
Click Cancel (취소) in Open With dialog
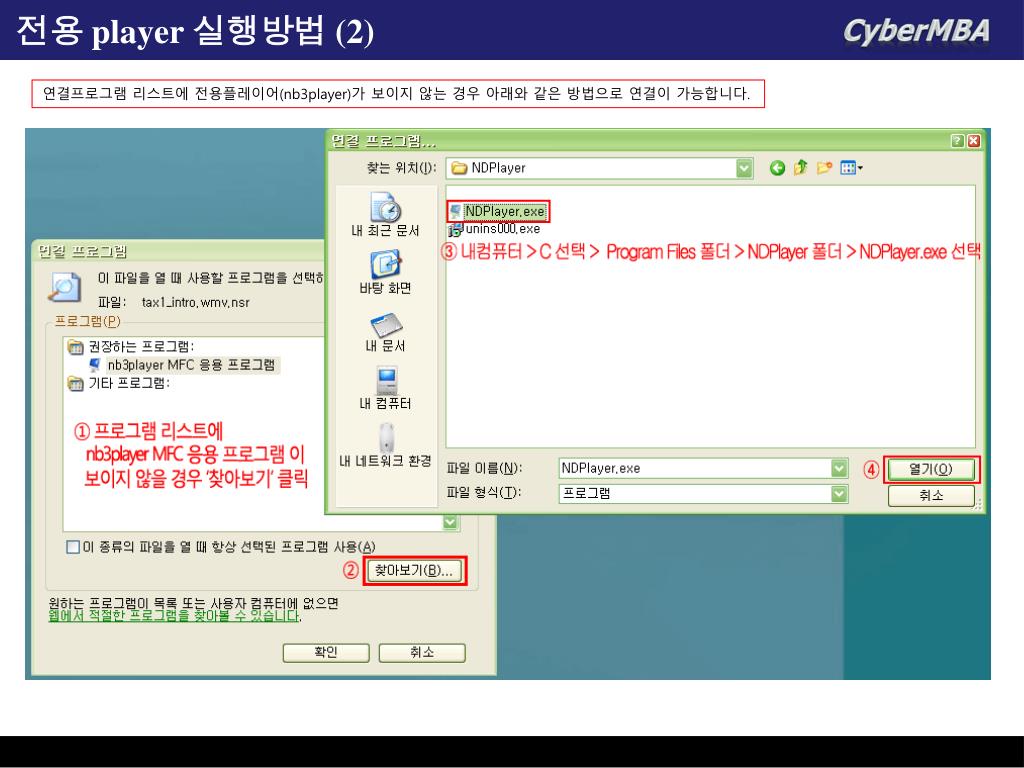(x=422, y=652)
